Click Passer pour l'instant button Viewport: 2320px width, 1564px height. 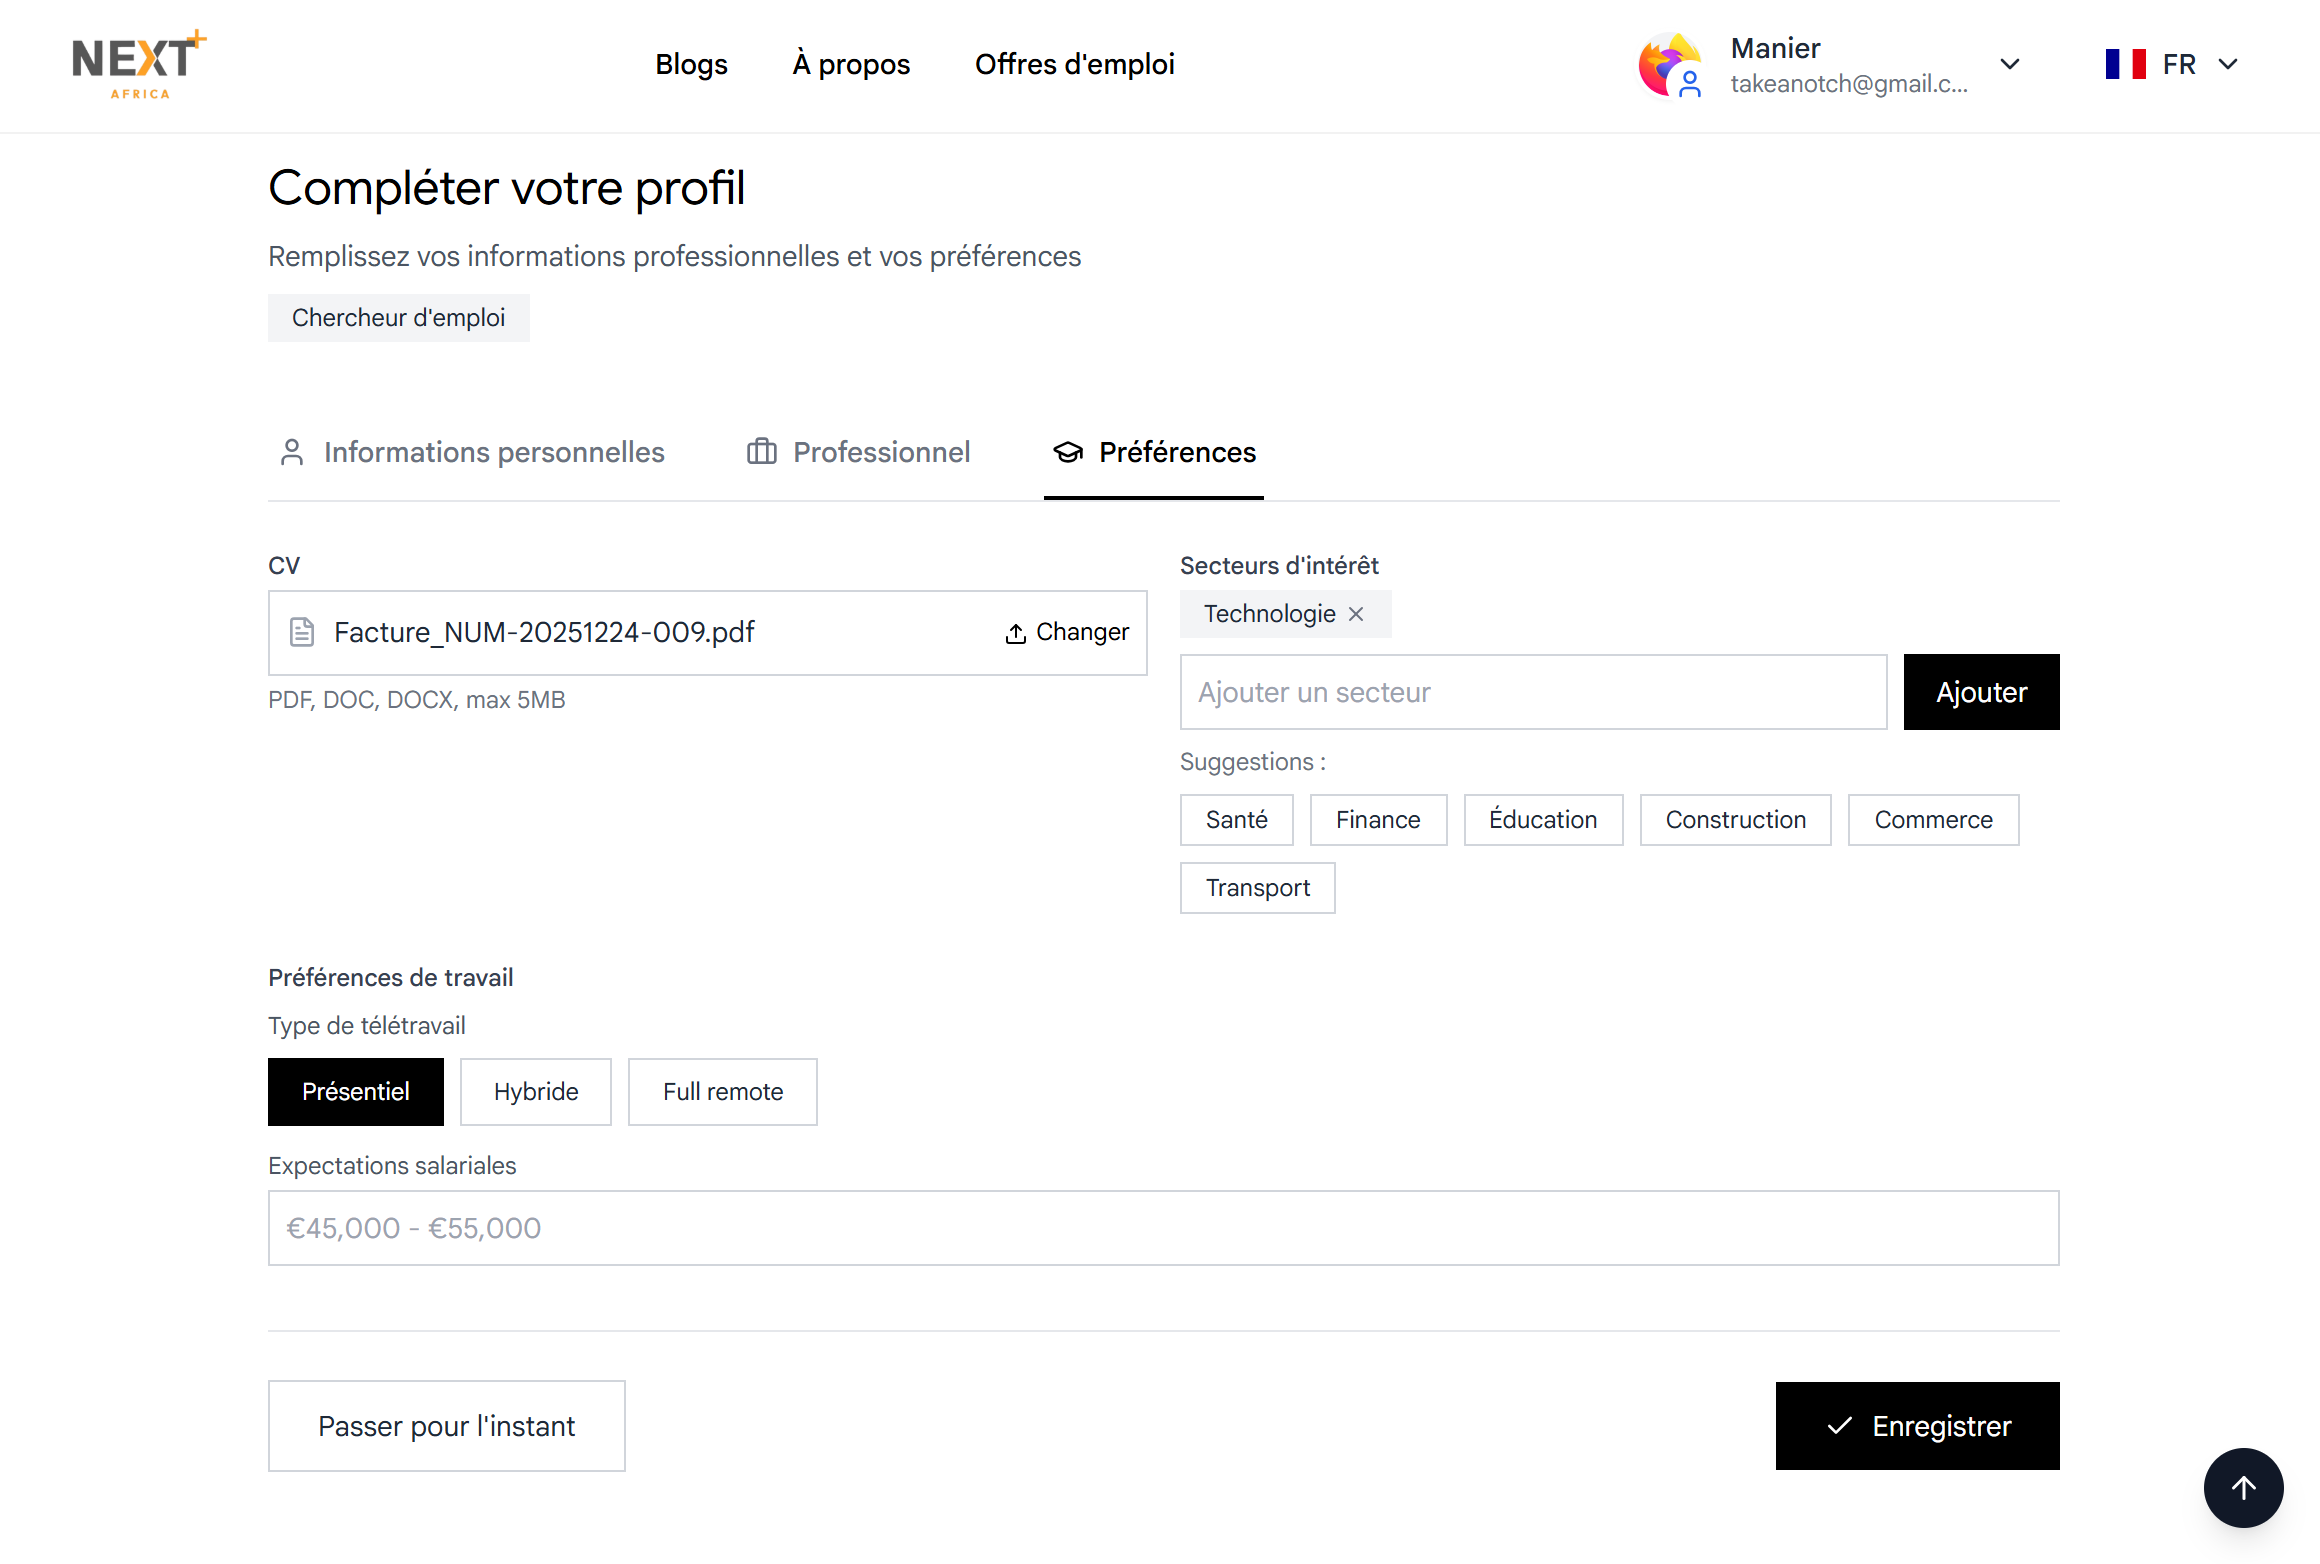(446, 1426)
